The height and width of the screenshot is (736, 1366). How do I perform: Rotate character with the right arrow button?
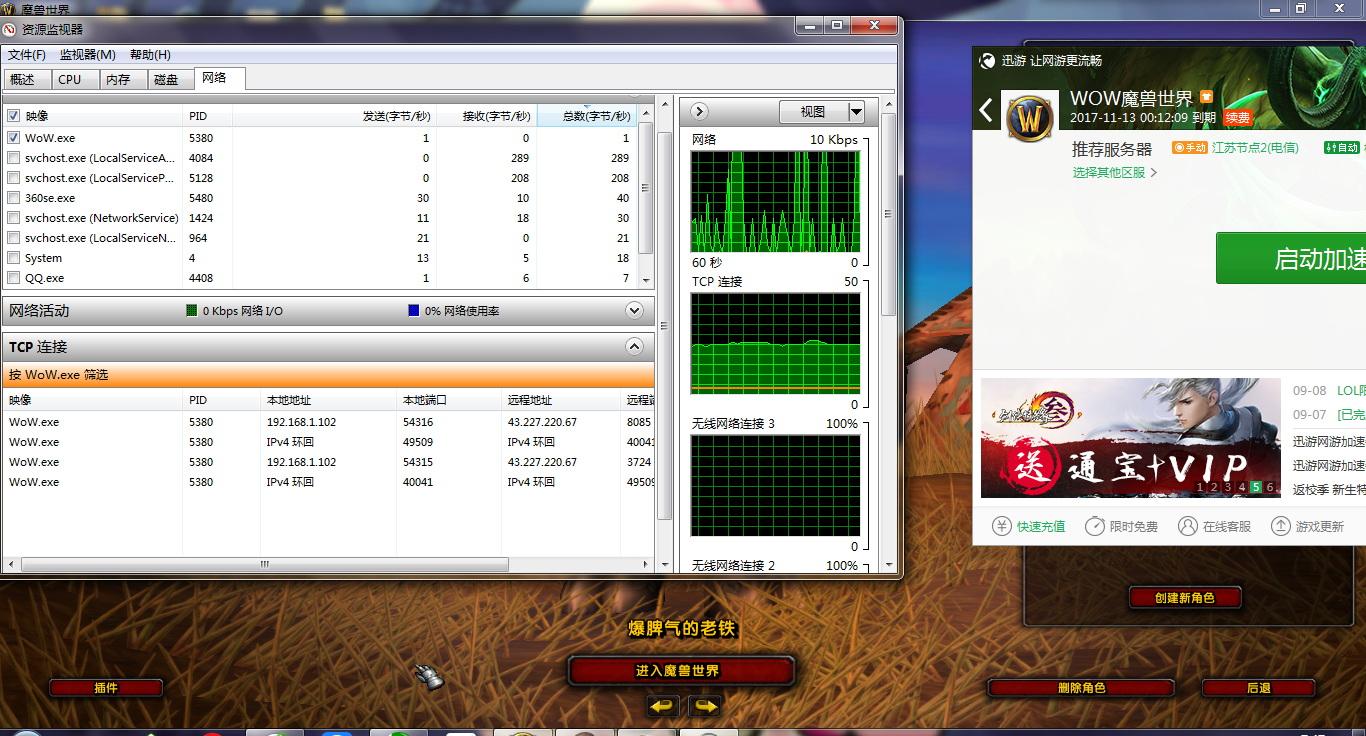pos(705,706)
